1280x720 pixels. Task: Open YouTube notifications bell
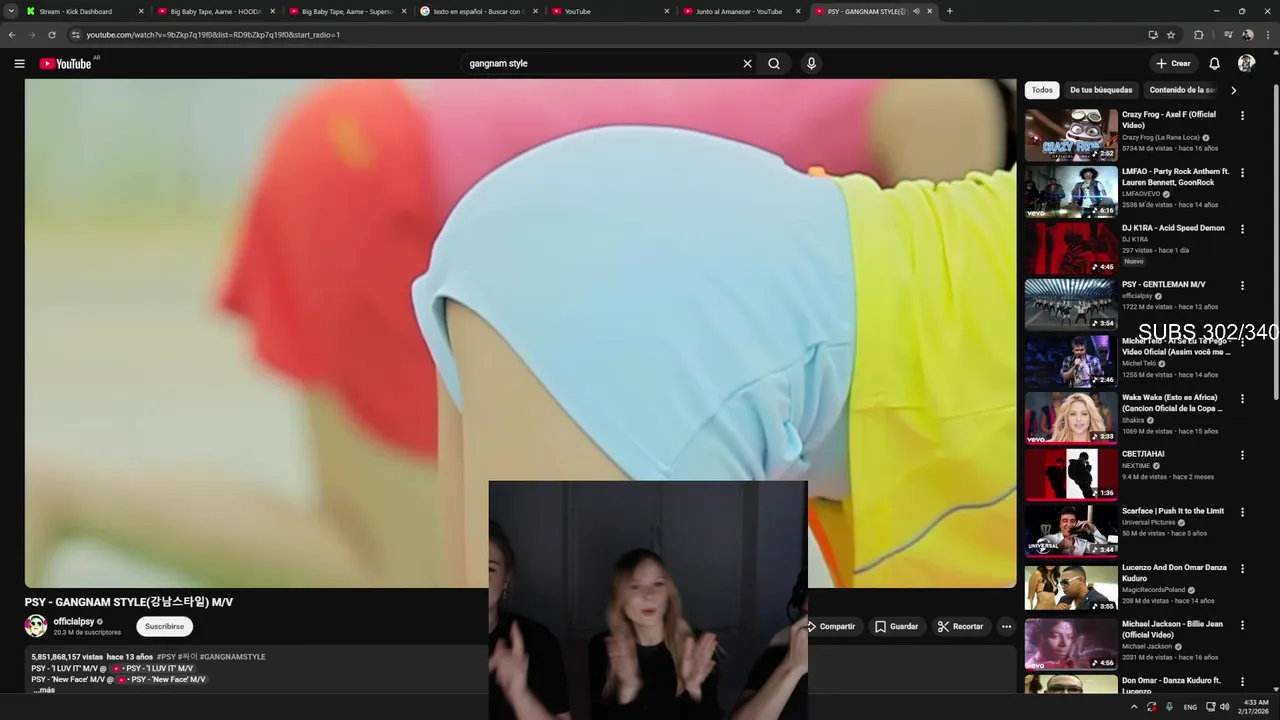pos(1214,63)
